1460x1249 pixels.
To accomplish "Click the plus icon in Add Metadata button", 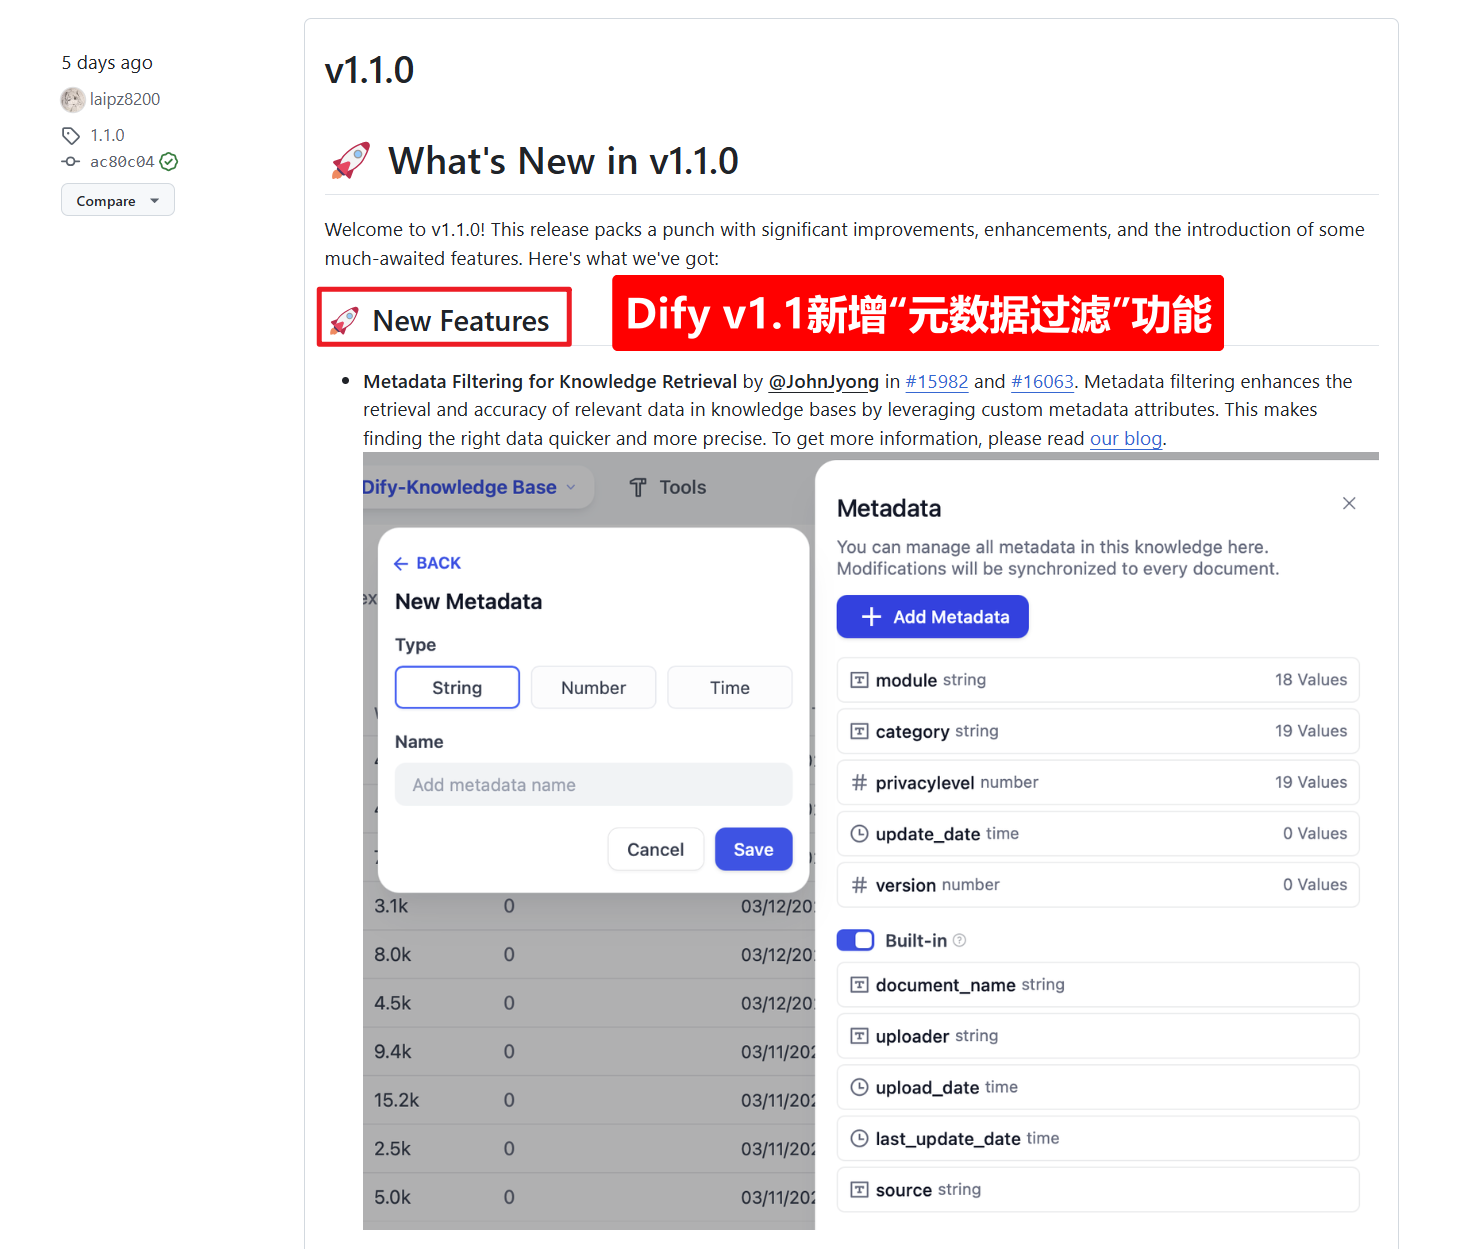I will [x=871, y=617].
